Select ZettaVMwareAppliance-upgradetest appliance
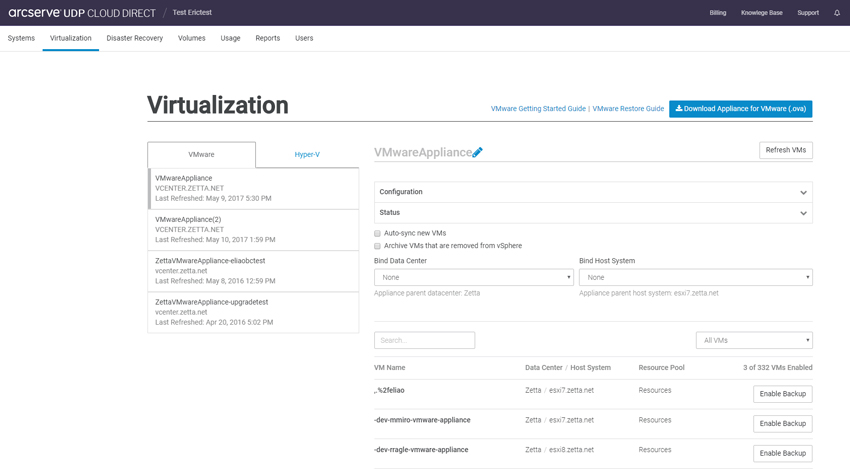This screenshot has width=850, height=469. pos(253,312)
